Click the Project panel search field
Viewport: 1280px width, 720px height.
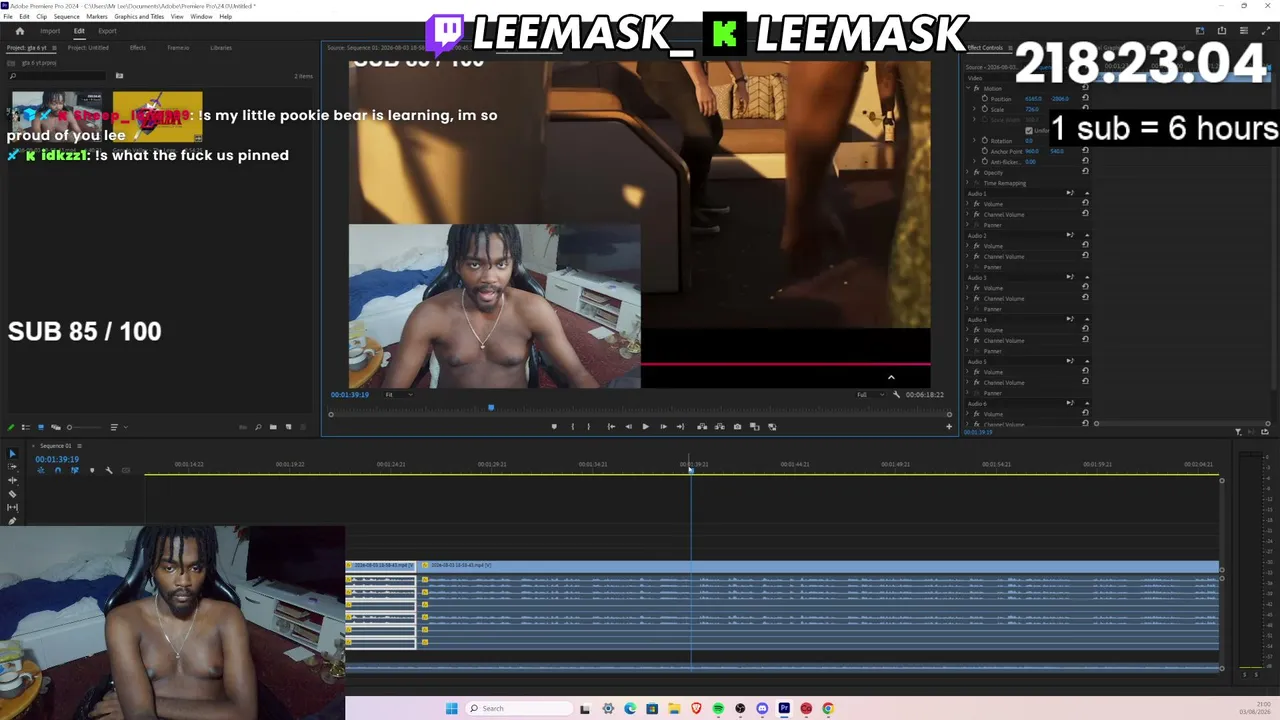(59, 76)
